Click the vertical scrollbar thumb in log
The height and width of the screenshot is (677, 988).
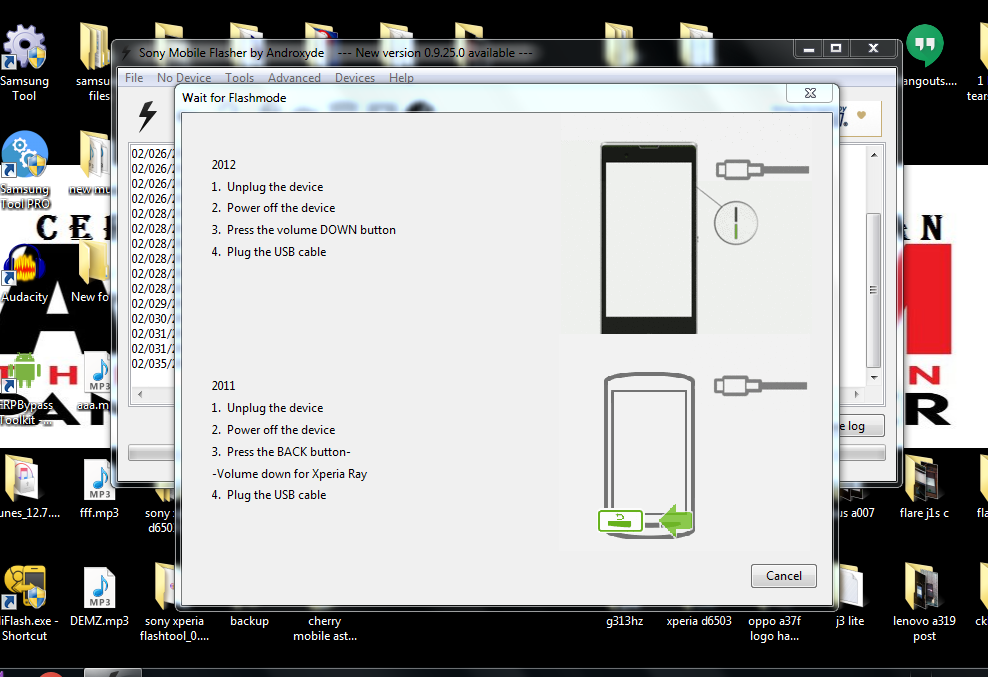873,290
